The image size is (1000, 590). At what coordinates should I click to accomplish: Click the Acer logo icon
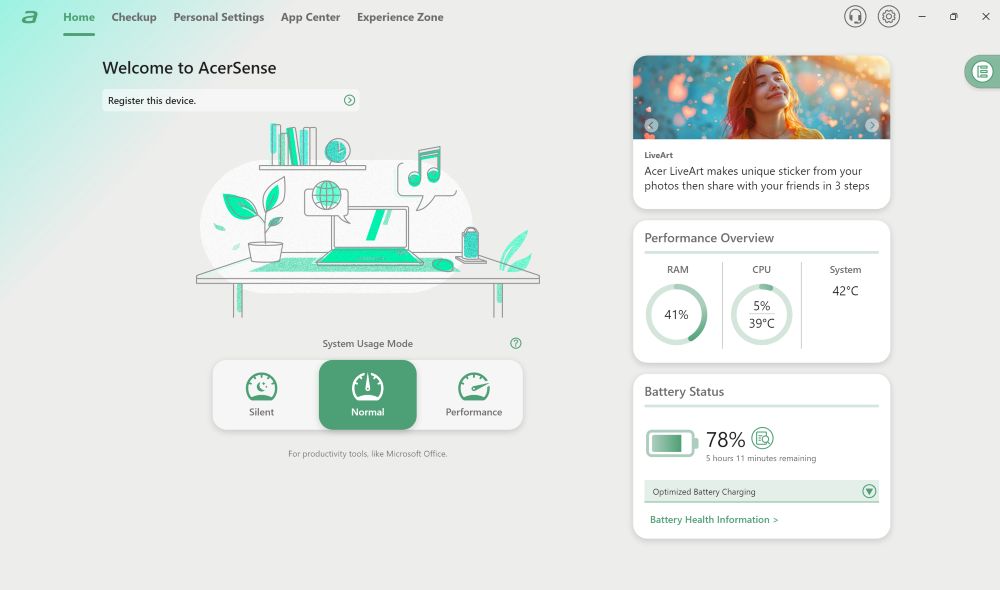(x=30, y=17)
